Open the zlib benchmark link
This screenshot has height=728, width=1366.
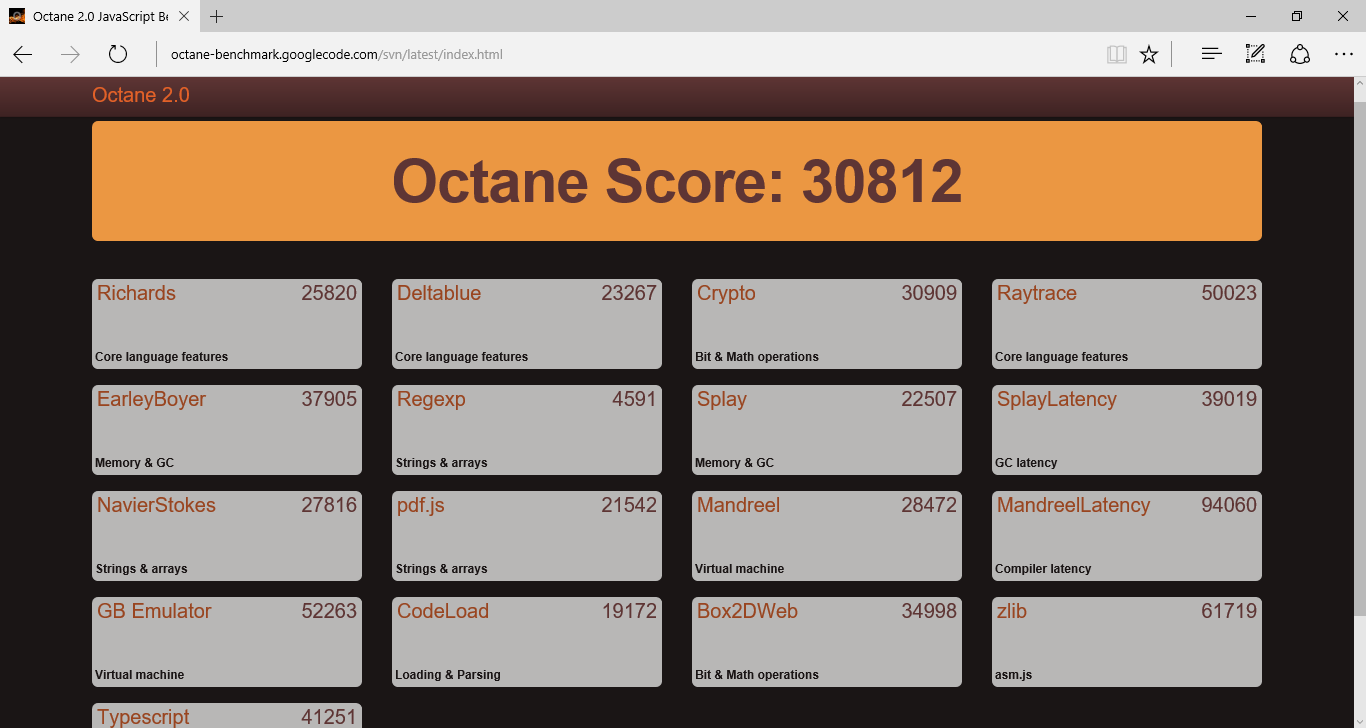coord(1012,611)
